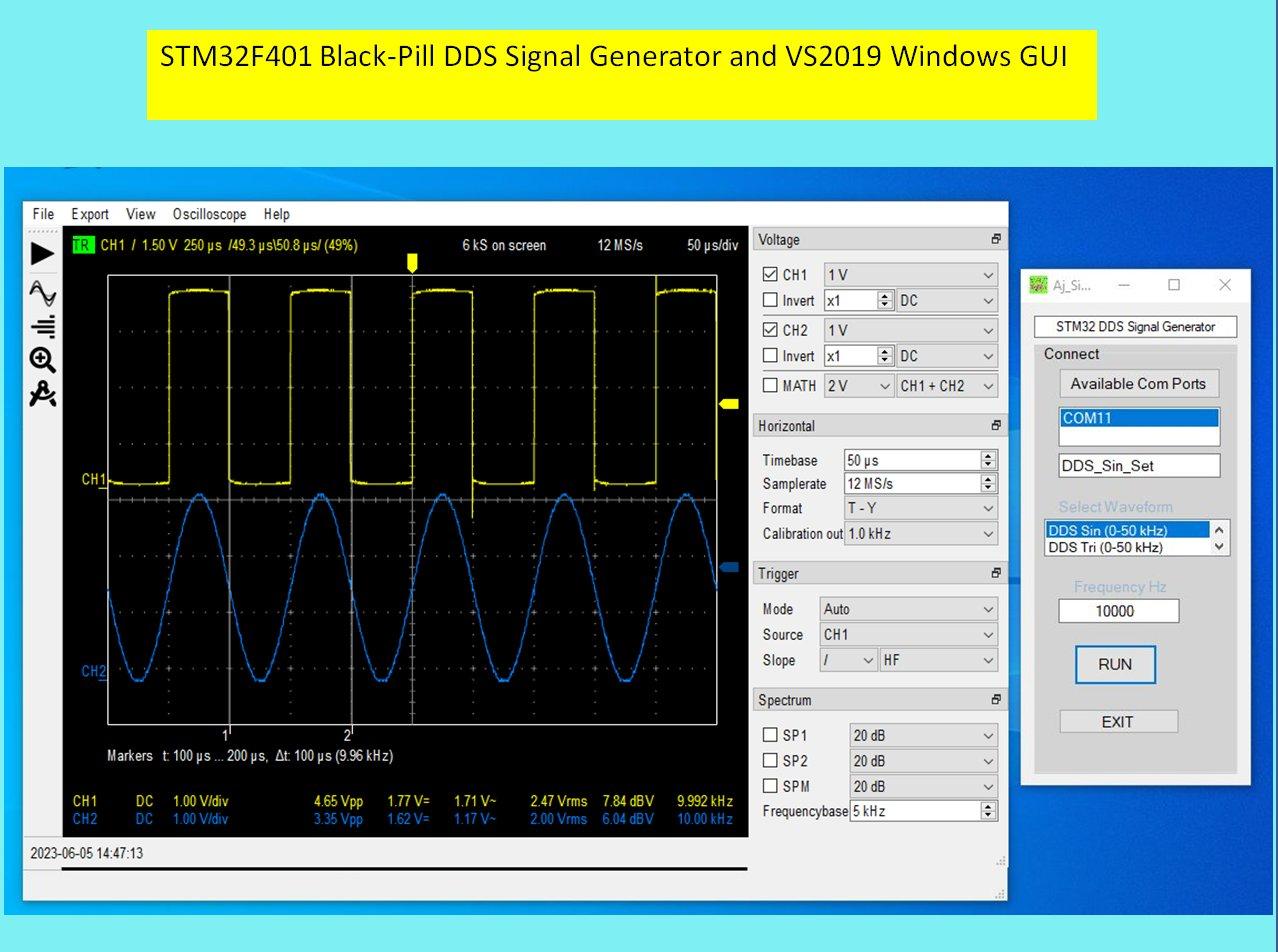Open the horizontal lines measurement icon

click(43, 327)
